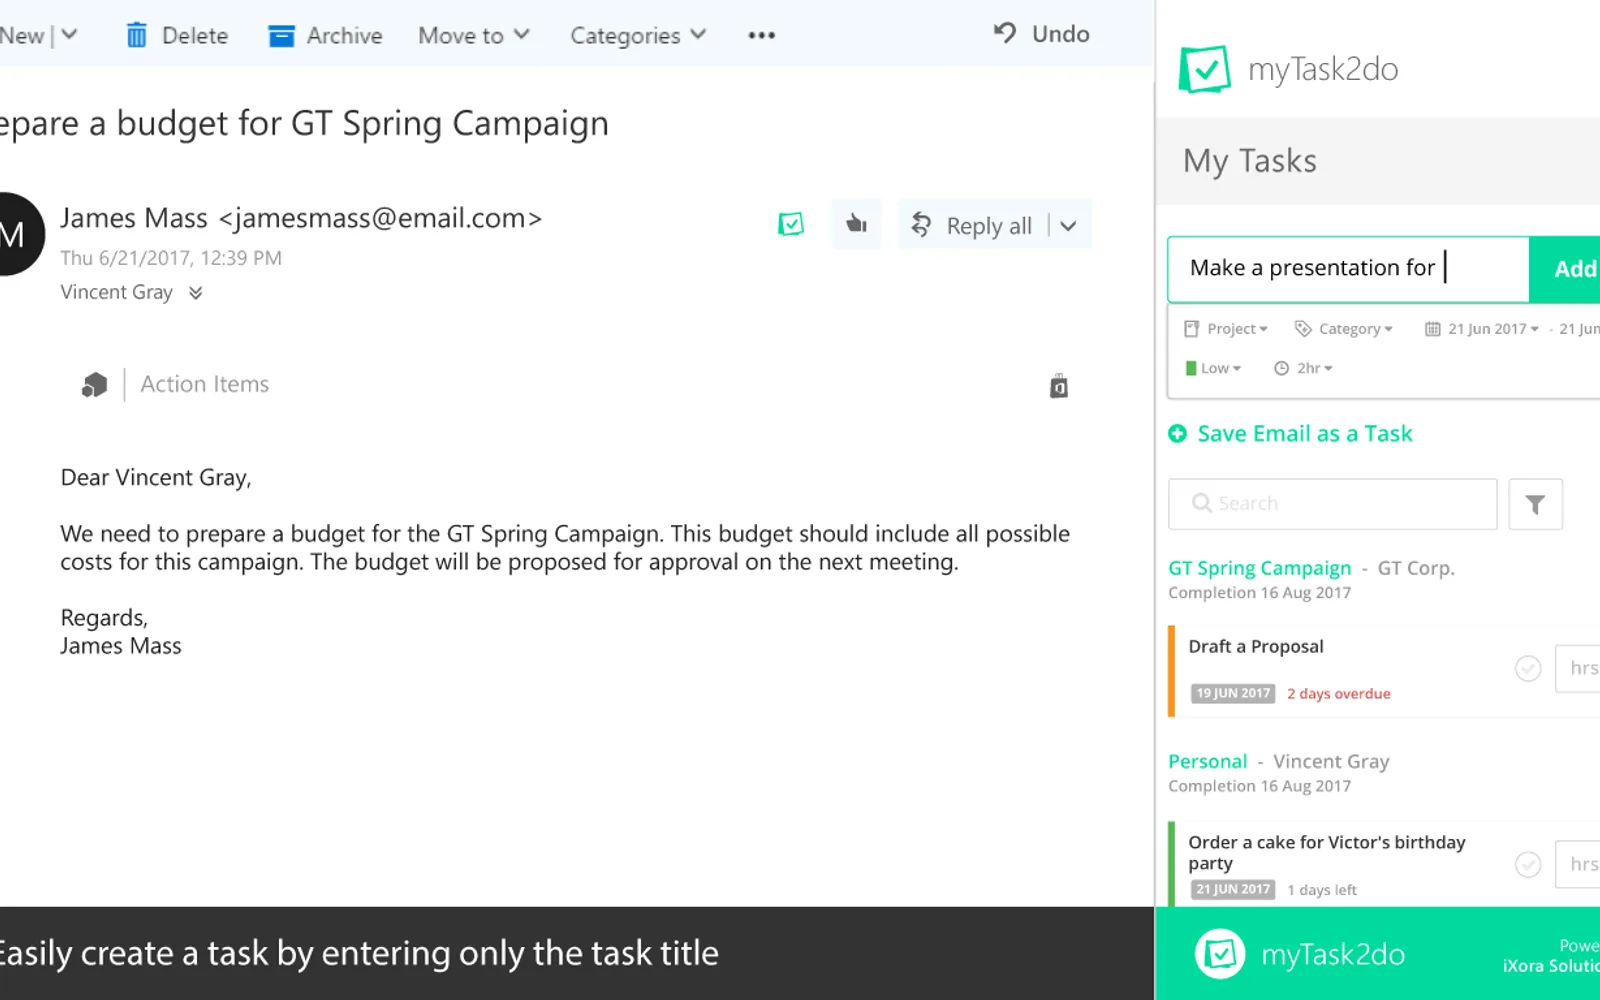Image resolution: width=1600 pixels, height=1000 pixels.
Task: Open the Action Items label
Action: tap(205, 384)
